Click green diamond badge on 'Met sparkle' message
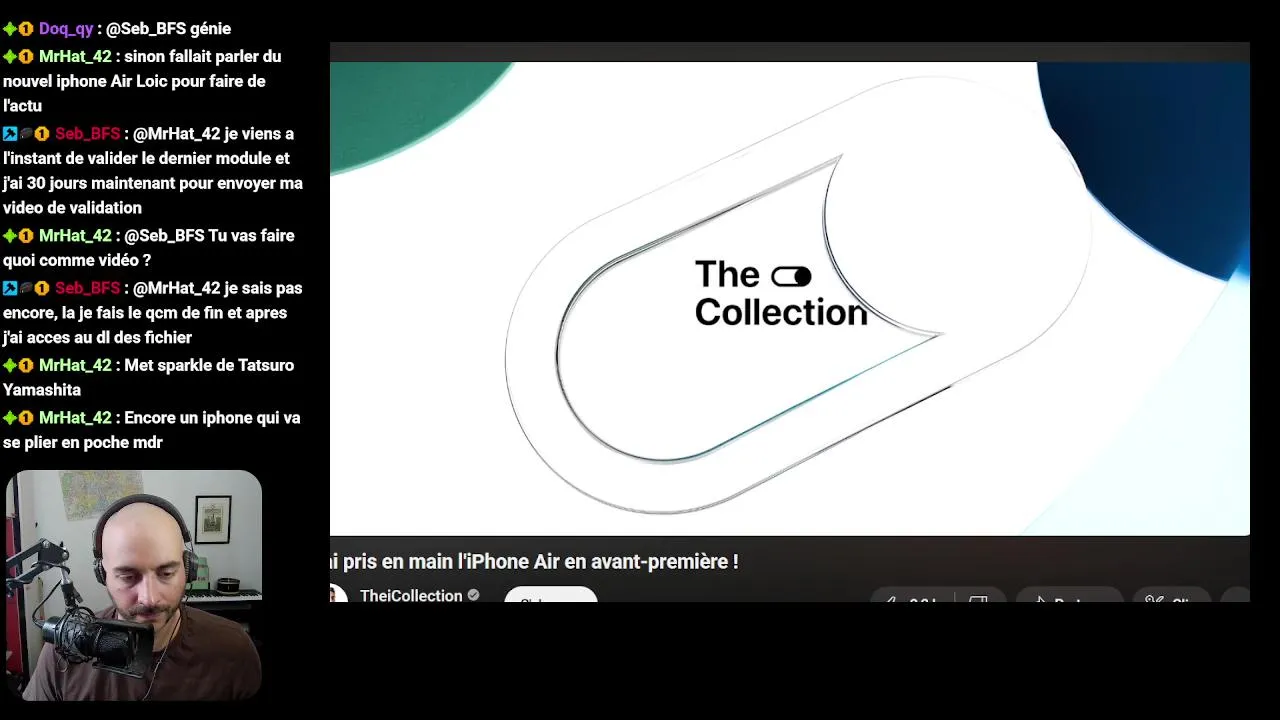This screenshot has width=1280, height=720. click(x=10, y=366)
